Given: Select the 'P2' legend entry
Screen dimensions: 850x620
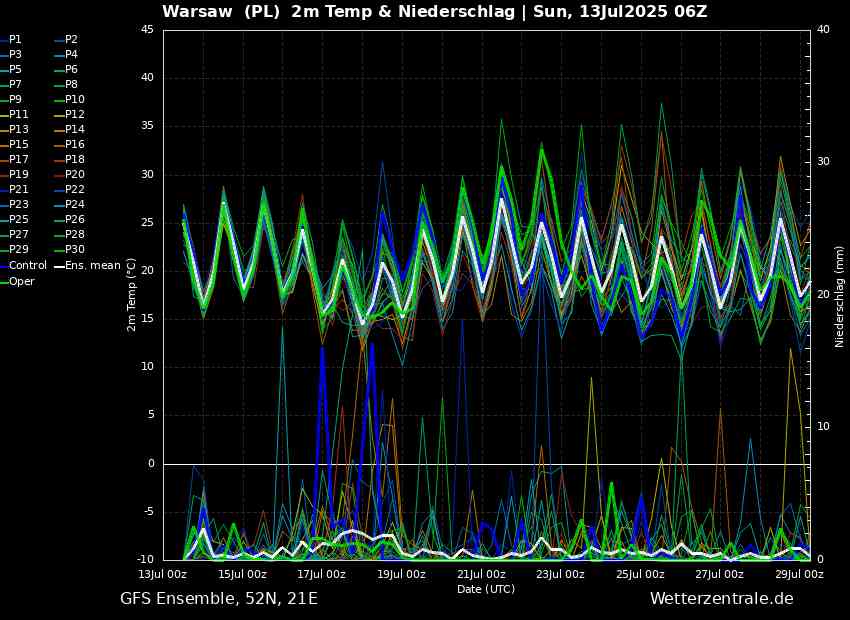Looking at the screenshot, I should [x=71, y=40].
